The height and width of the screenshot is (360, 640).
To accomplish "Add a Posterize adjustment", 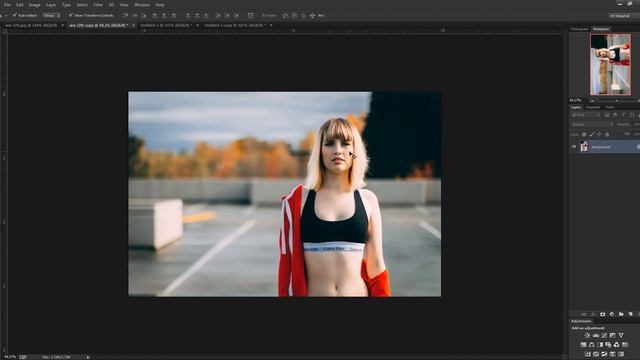I will pos(596,354).
